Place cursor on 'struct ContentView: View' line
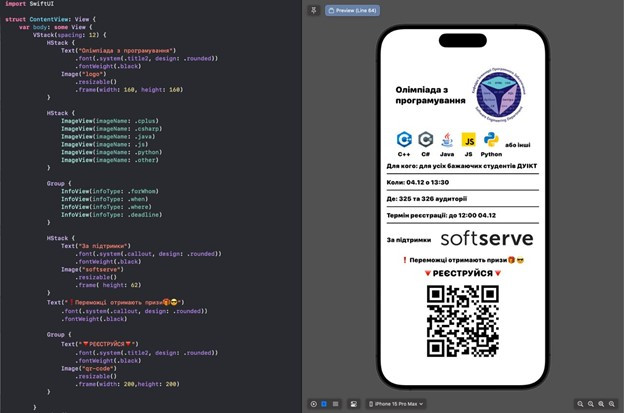This screenshot has height=413, width=624. point(50,19)
